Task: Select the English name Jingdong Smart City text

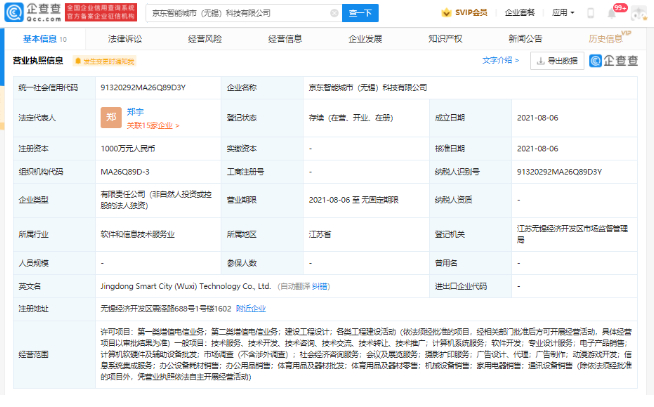Action: [186, 286]
